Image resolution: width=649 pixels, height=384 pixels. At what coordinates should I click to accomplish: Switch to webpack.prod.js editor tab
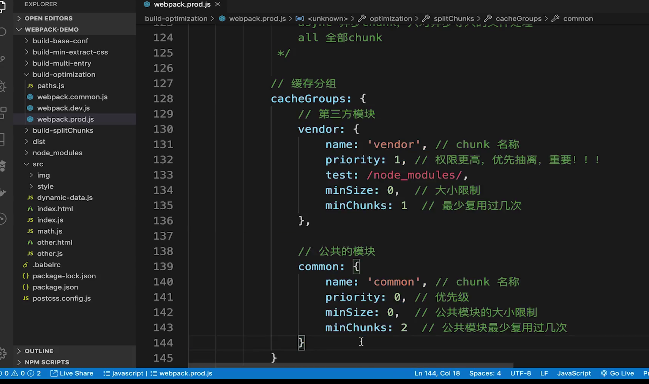pos(182,5)
